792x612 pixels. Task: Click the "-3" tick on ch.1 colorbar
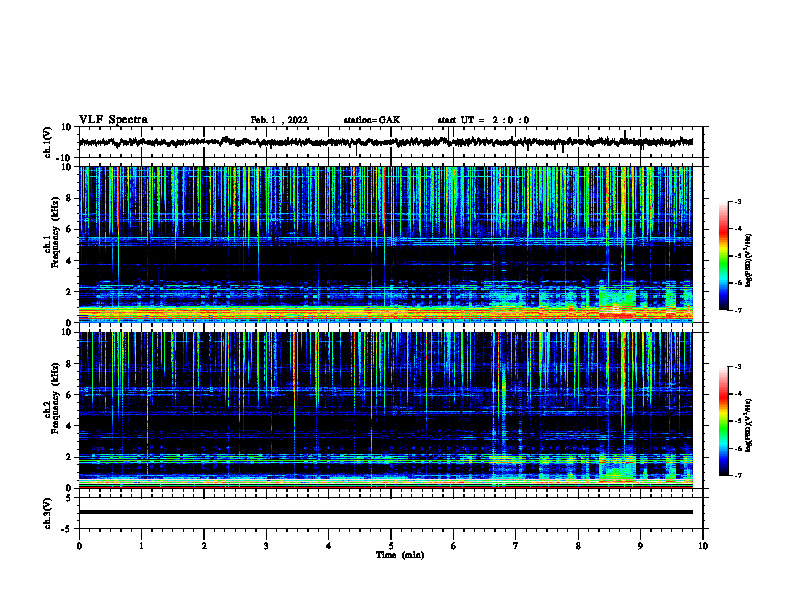(738, 201)
